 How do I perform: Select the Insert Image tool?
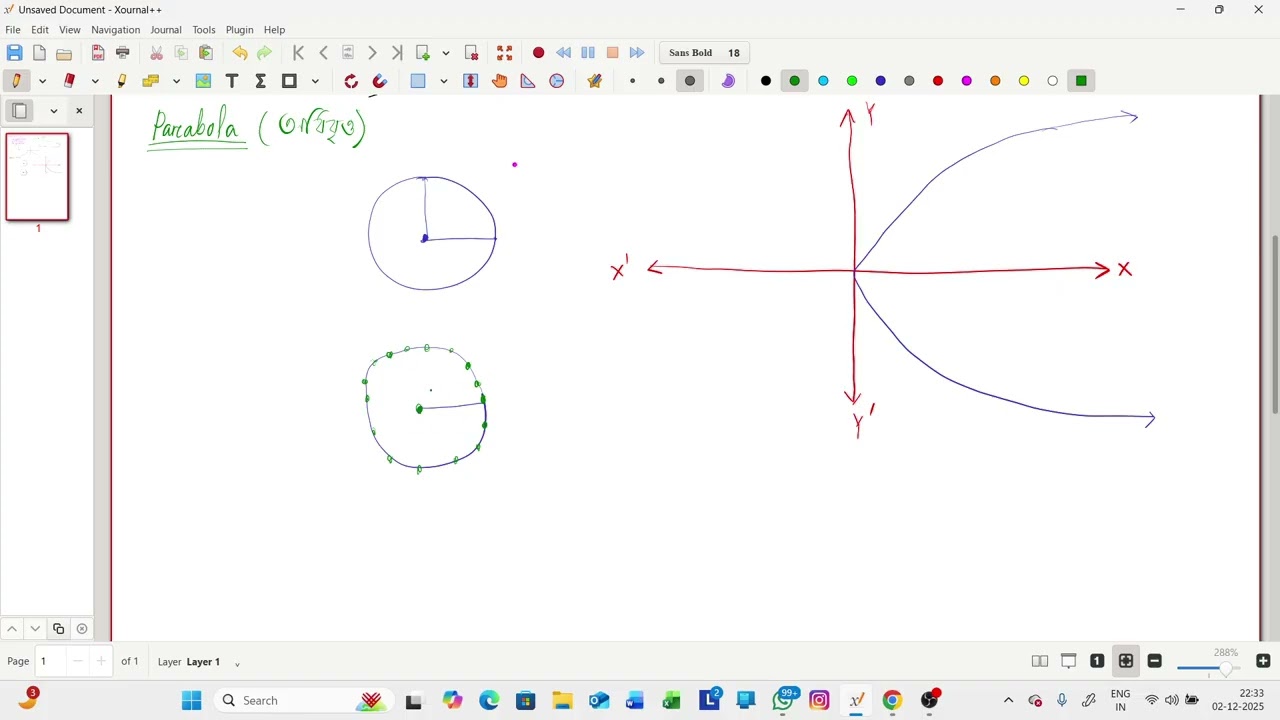tap(203, 81)
